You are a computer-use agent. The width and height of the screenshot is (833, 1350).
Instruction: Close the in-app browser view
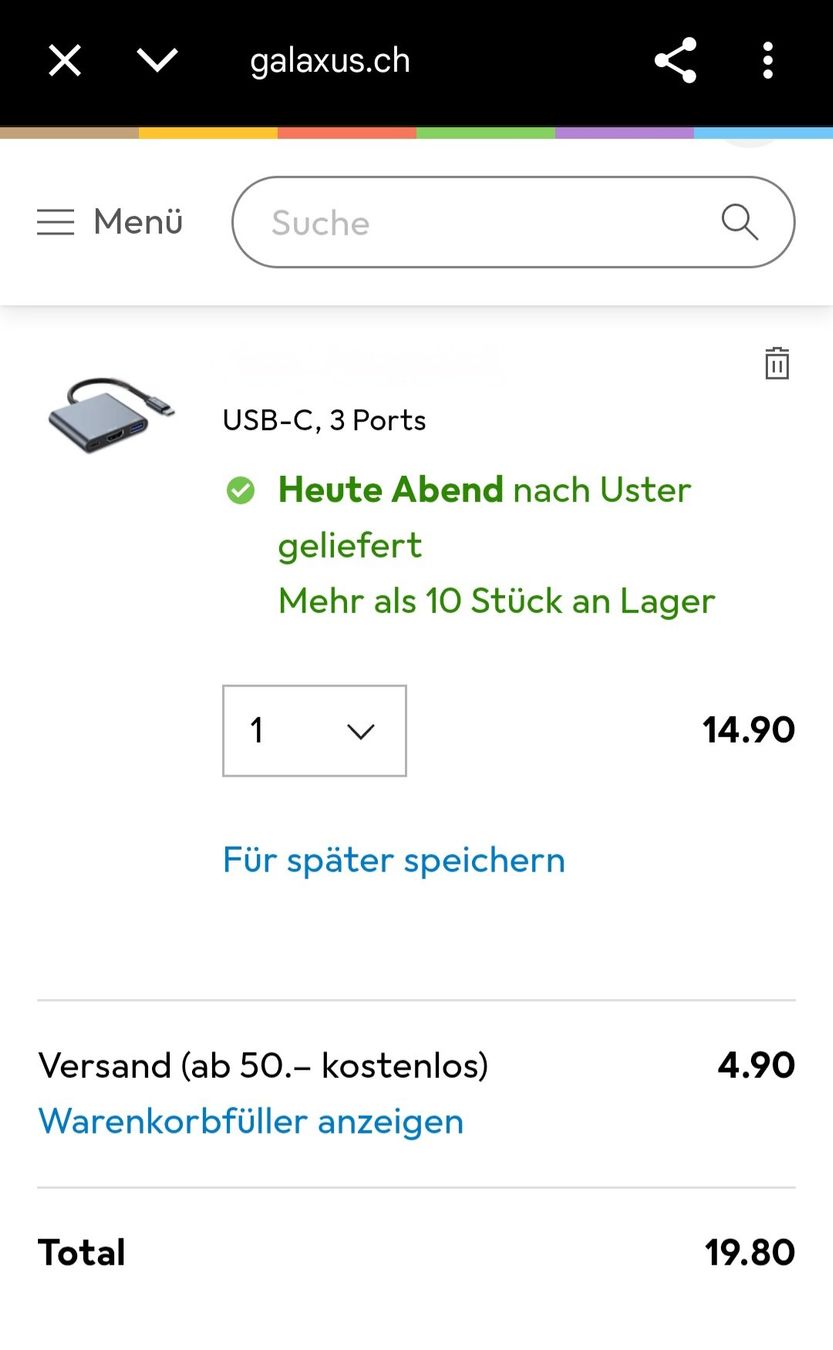click(64, 60)
